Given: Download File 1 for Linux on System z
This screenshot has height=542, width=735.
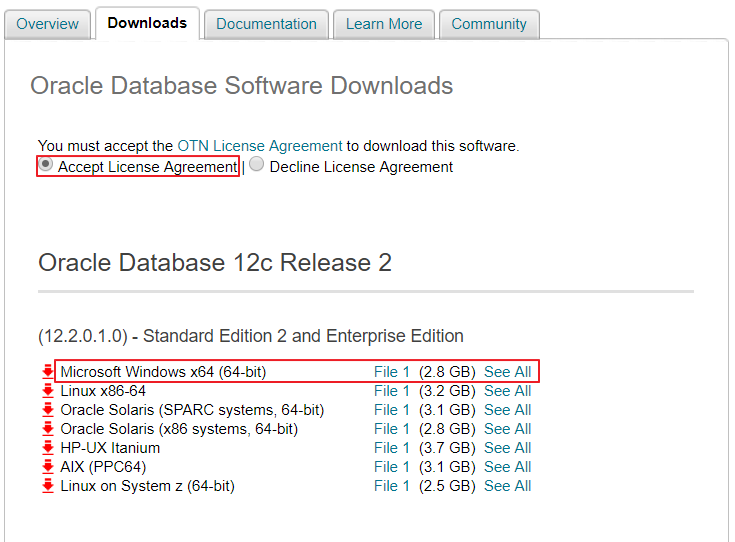Looking at the screenshot, I should point(391,486).
